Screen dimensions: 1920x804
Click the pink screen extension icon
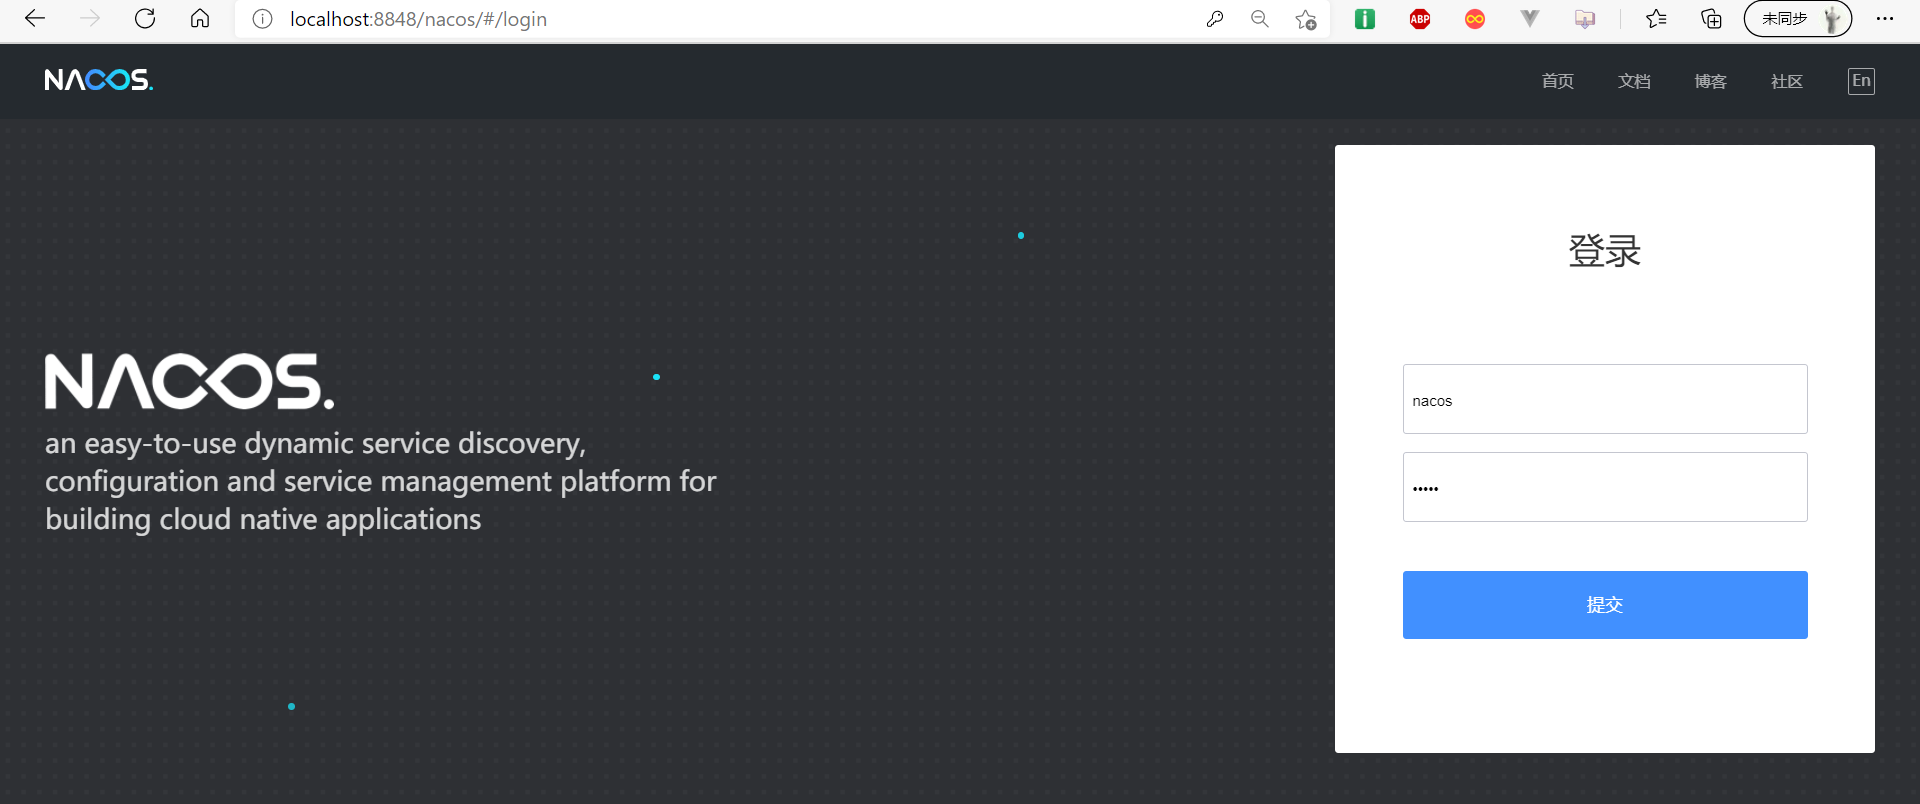(x=1585, y=19)
